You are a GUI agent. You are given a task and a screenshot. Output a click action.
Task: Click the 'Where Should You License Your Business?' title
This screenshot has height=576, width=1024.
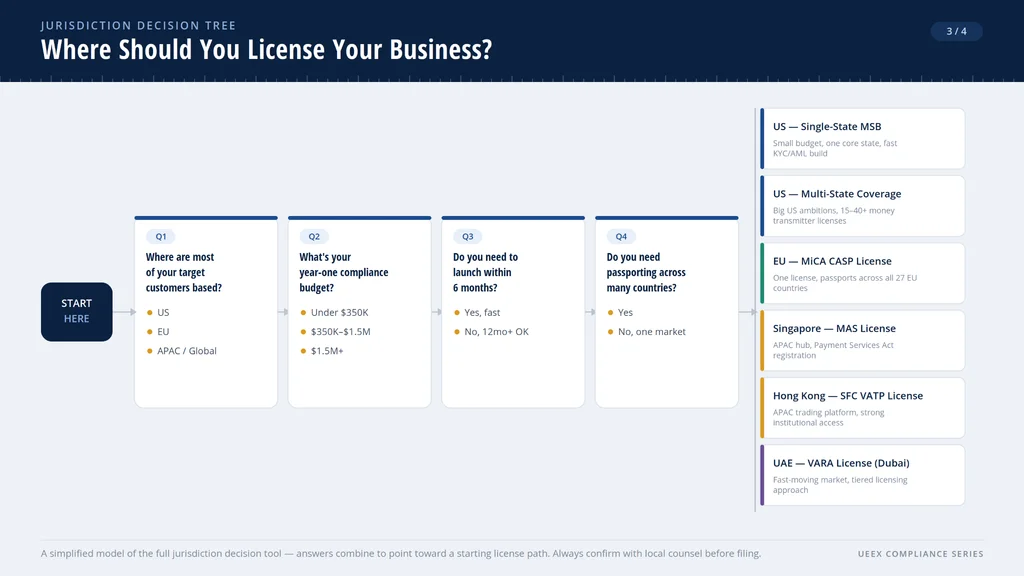click(266, 50)
